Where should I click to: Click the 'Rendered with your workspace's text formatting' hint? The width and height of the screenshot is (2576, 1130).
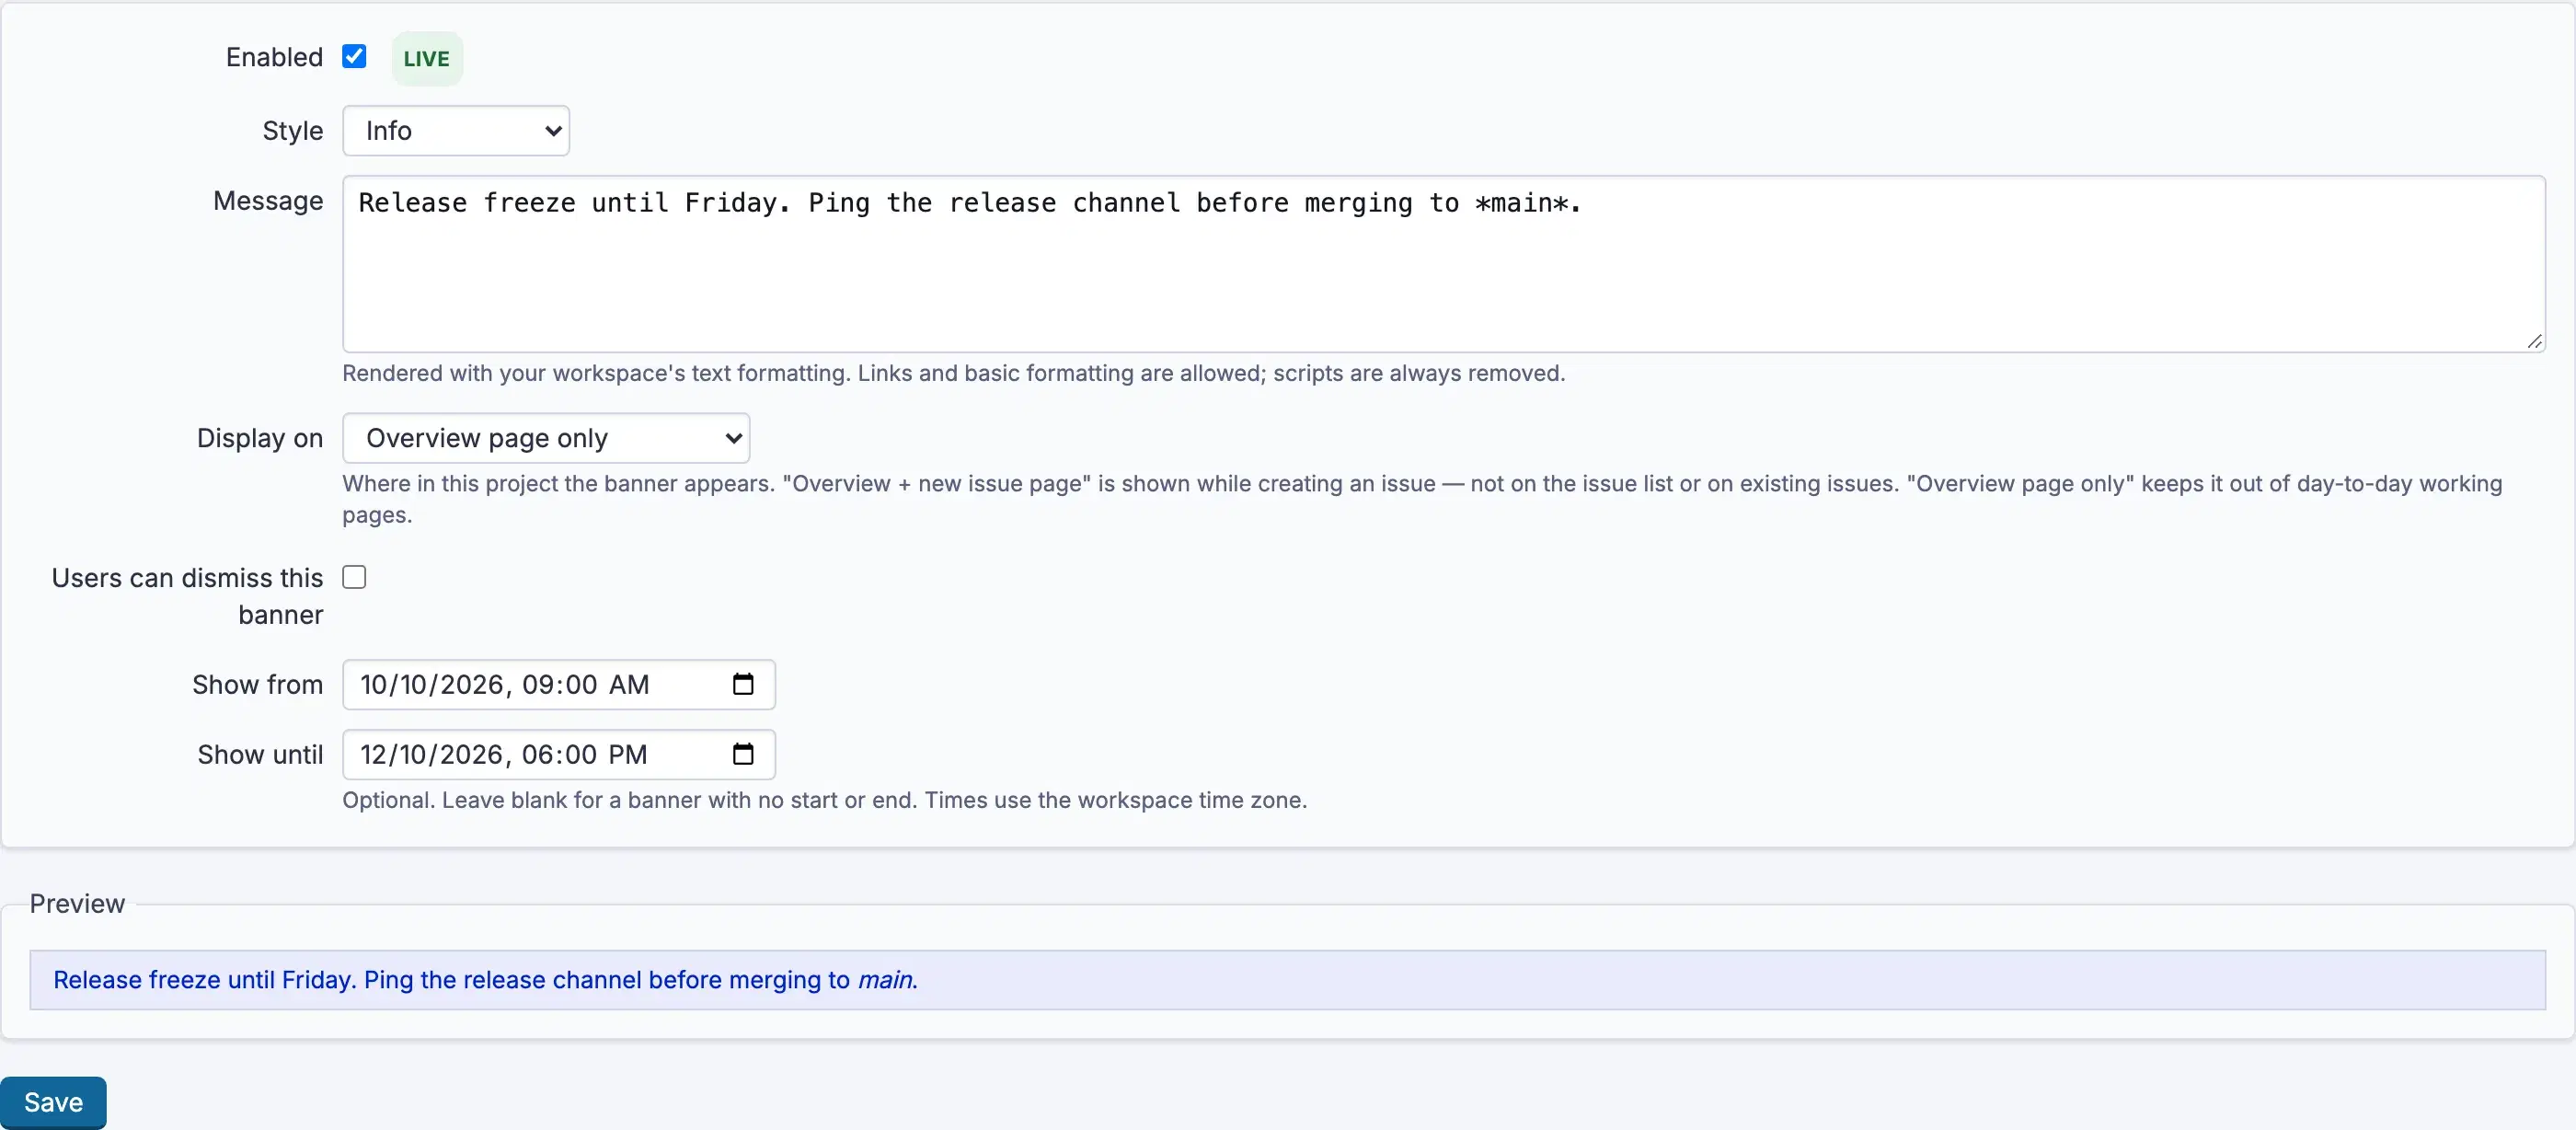[953, 373]
